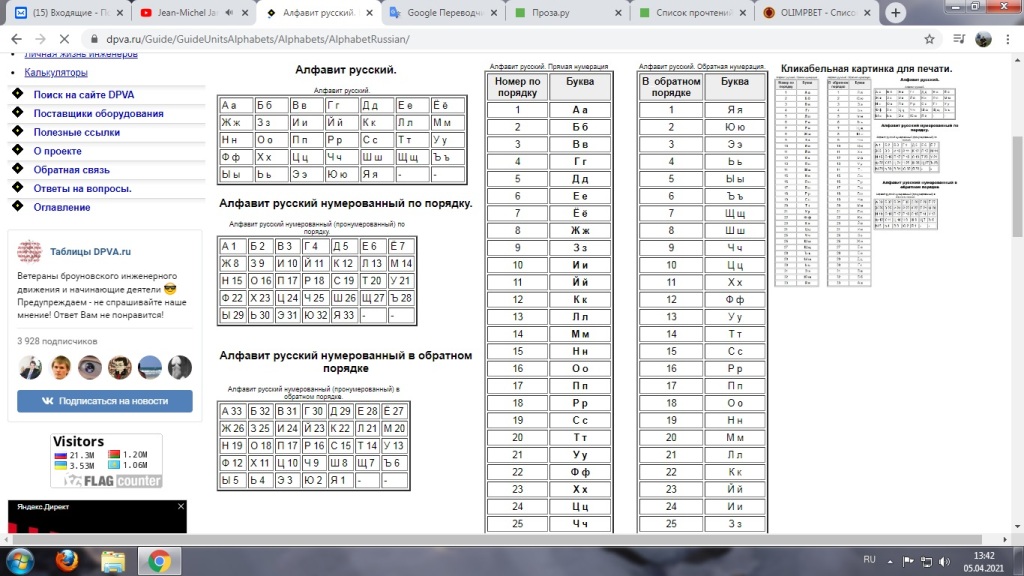Click cell 'А 33' in reverse numbered table
The image size is (1024, 576).
click(232, 411)
